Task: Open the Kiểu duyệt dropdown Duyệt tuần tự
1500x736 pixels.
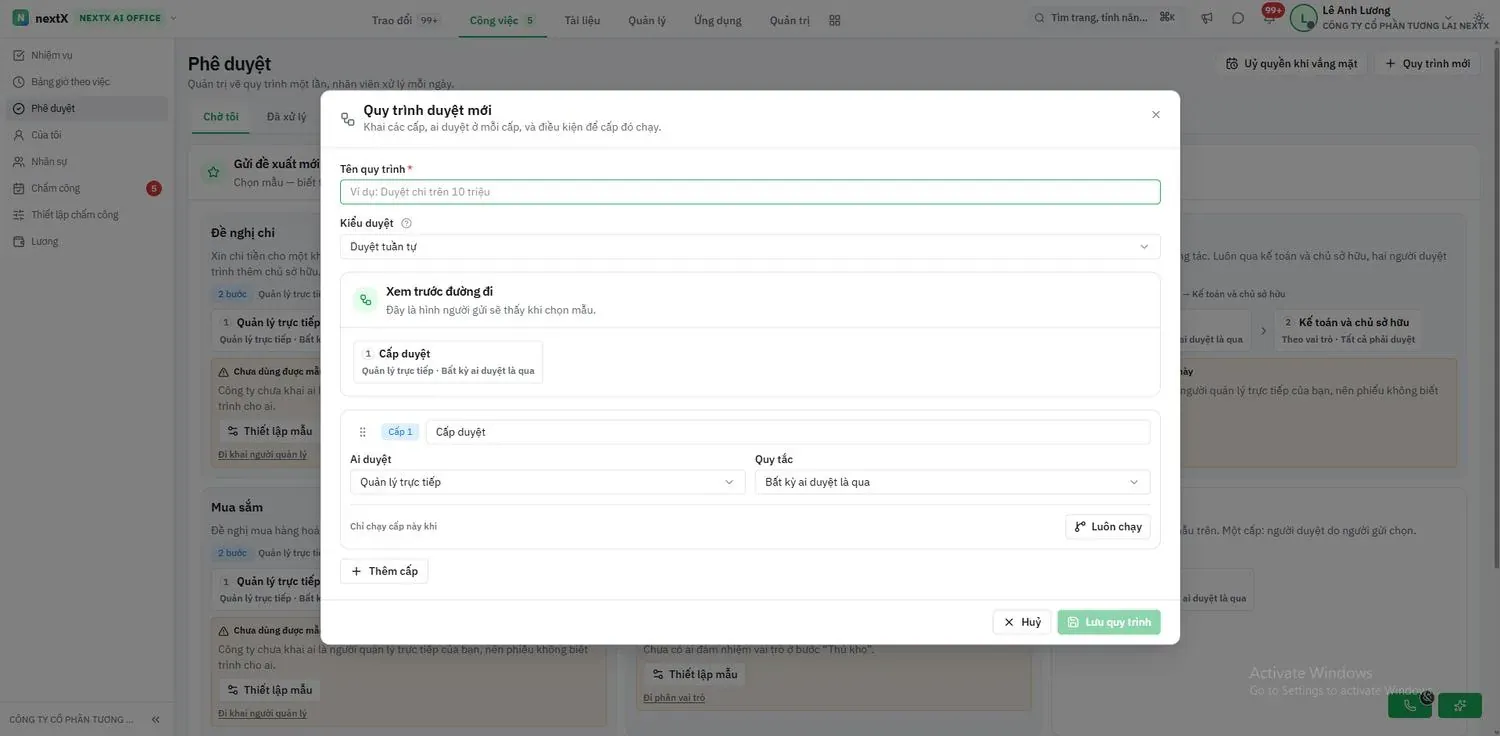Action: coord(750,246)
